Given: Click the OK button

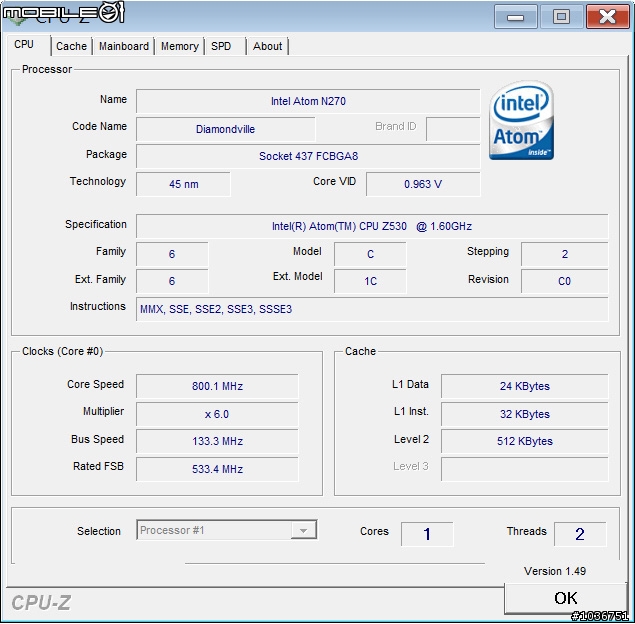Looking at the screenshot, I should pyautogui.click(x=565, y=598).
